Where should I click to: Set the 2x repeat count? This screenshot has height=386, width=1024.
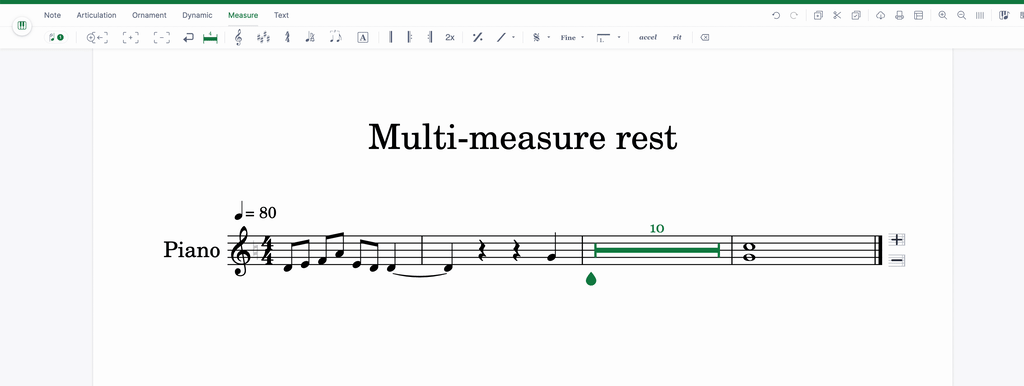point(450,38)
